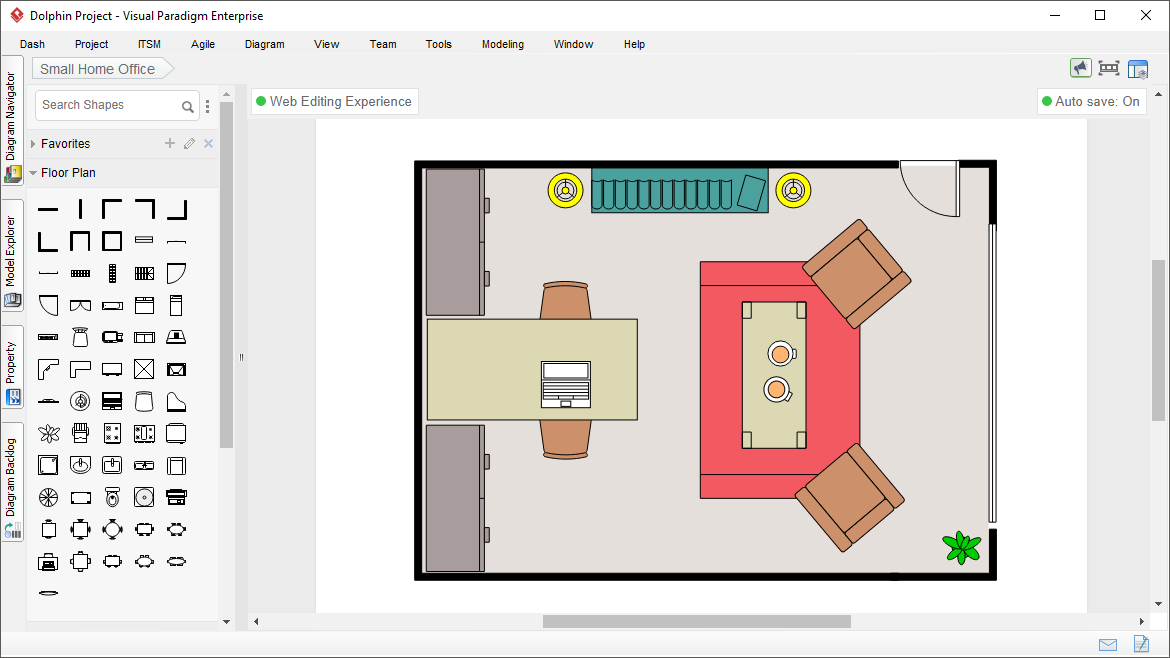Image resolution: width=1170 pixels, height=658 pixels.
Task: Click the megaphone announcement icon
Action: coord(1080,69)
